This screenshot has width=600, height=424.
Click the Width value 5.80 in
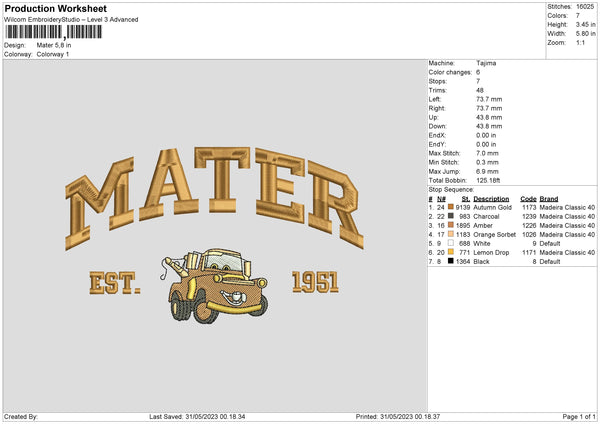click(585, 34)
